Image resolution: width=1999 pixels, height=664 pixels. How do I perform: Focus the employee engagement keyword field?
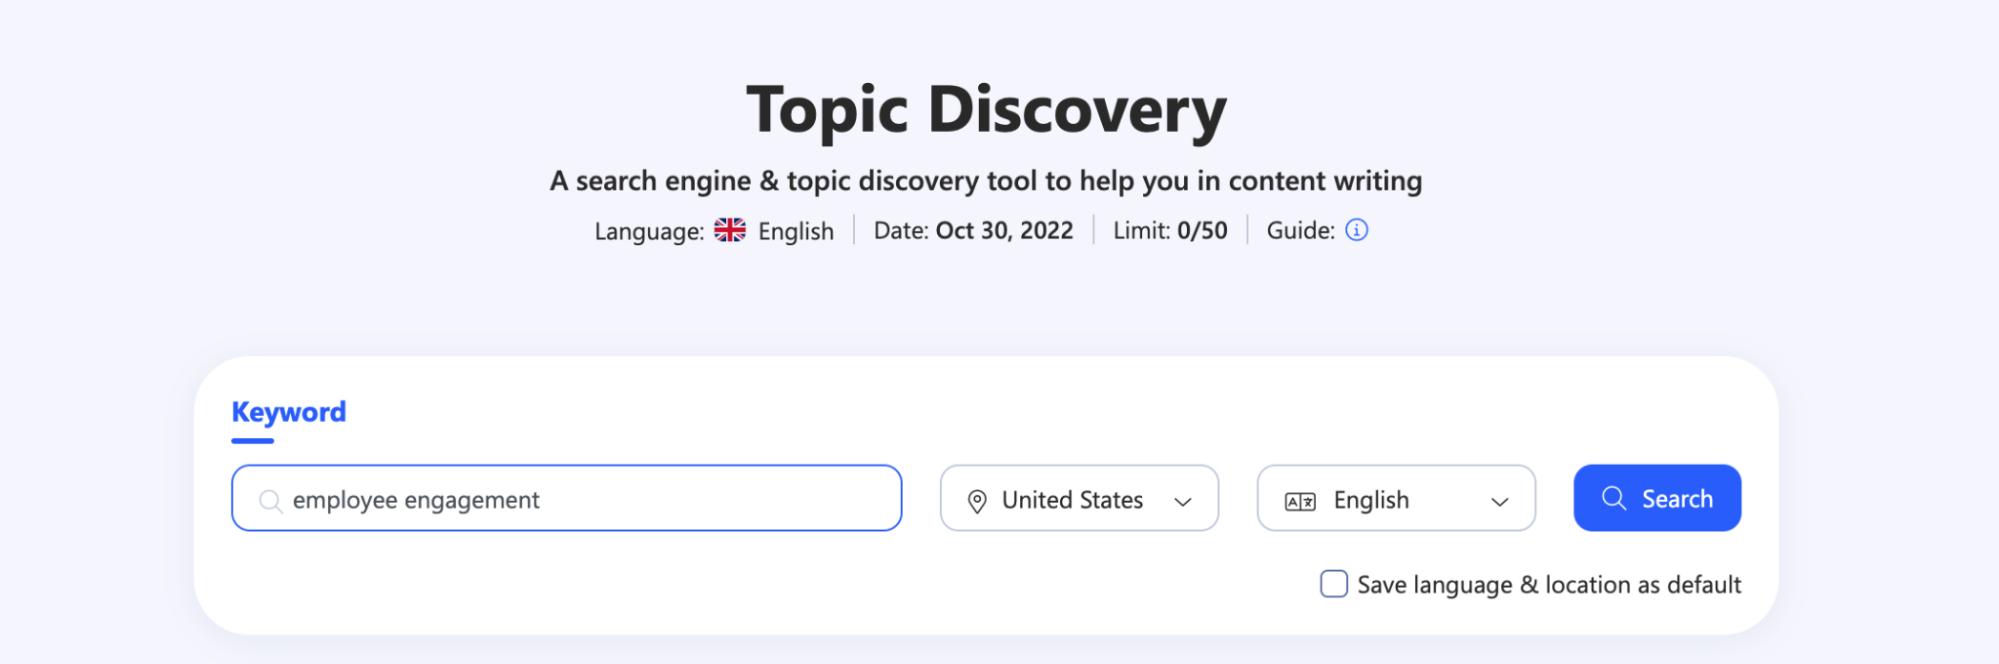pyautogui.click(x=567, y=498)
